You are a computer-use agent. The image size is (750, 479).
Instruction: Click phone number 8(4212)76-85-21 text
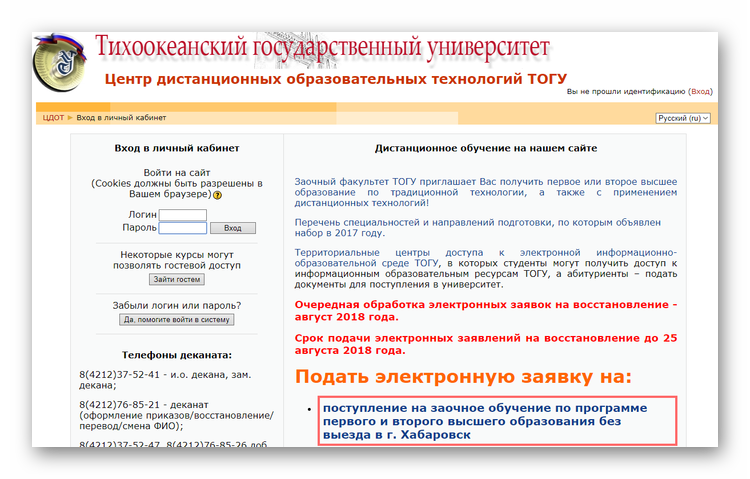coord(120,405)
